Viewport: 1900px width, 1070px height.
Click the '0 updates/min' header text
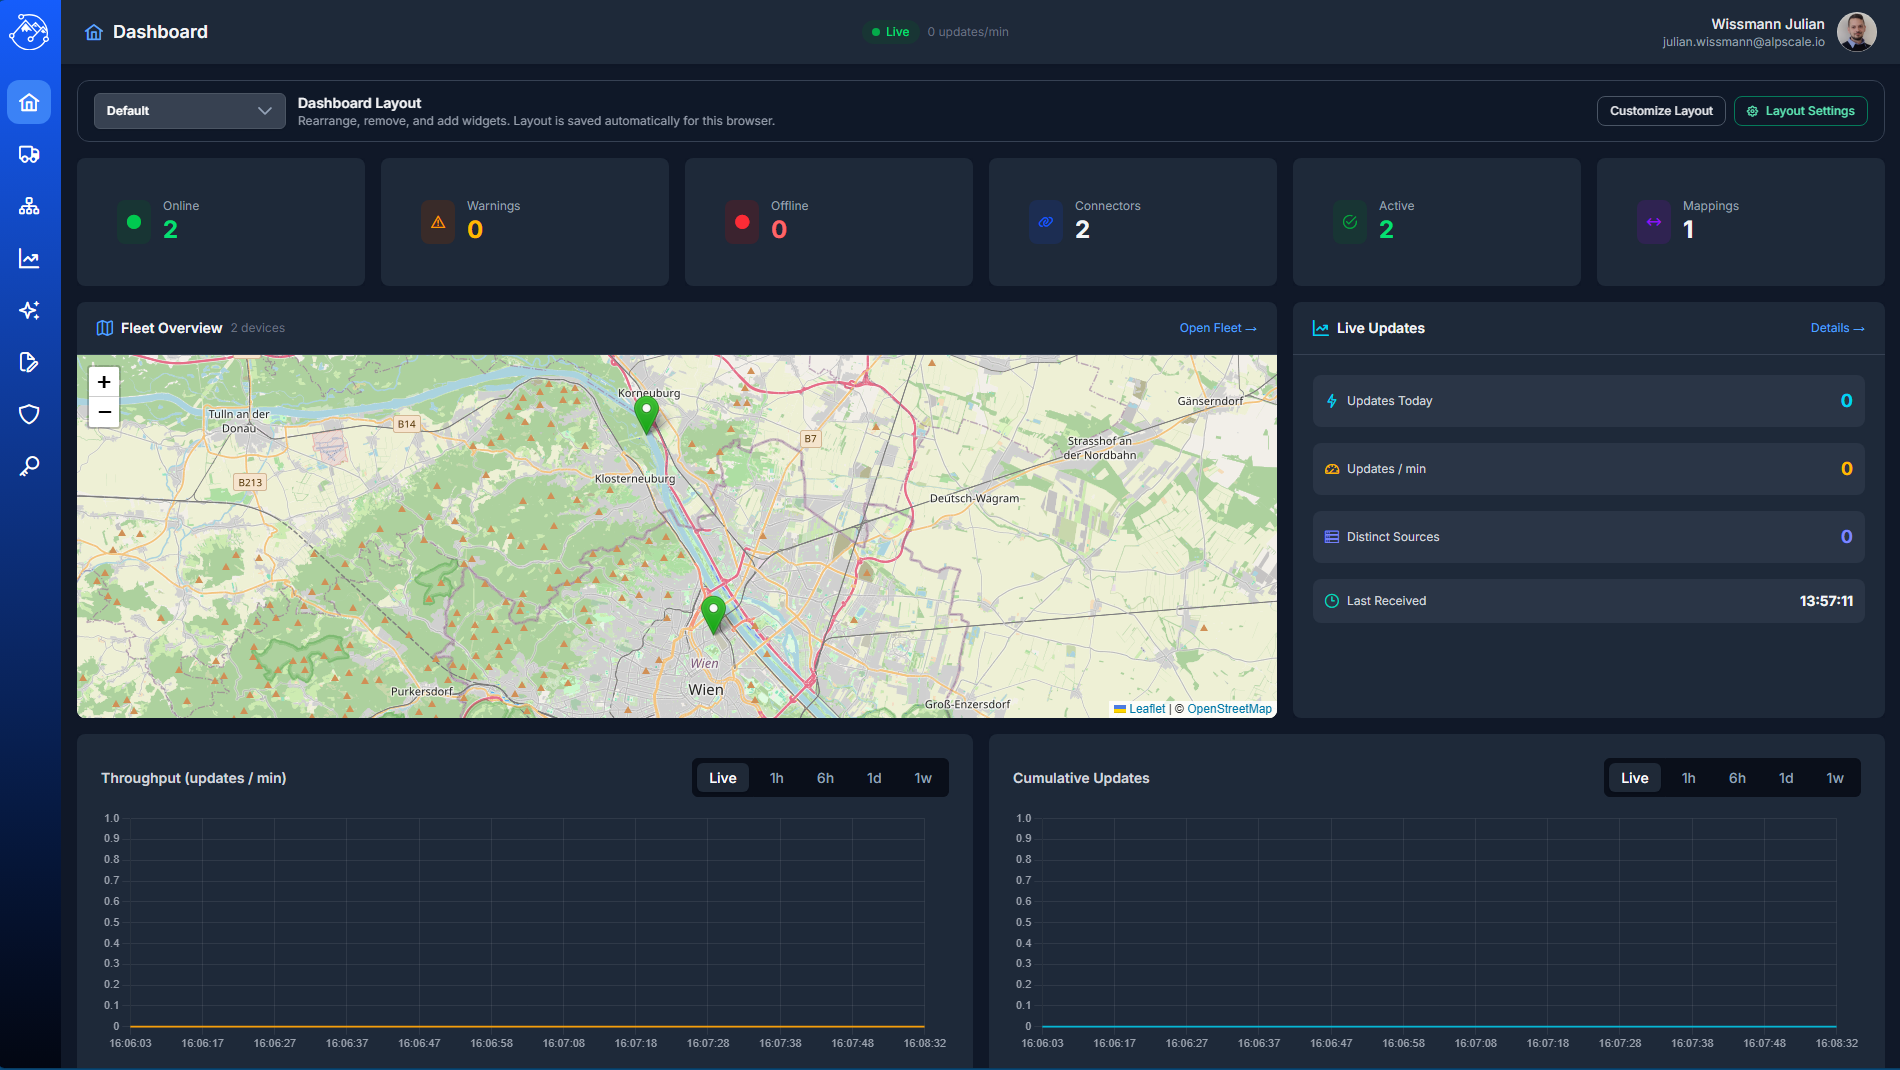pyautogui.click(x=968, y=32)
